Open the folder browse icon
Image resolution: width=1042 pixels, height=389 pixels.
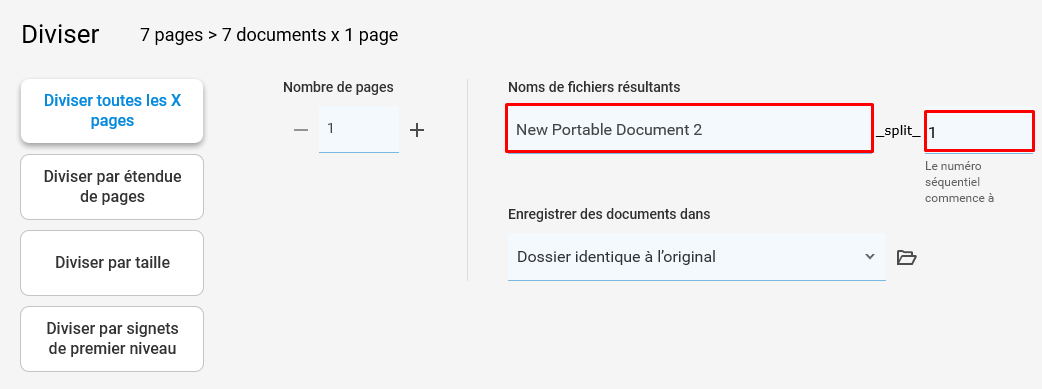point(906,257)
